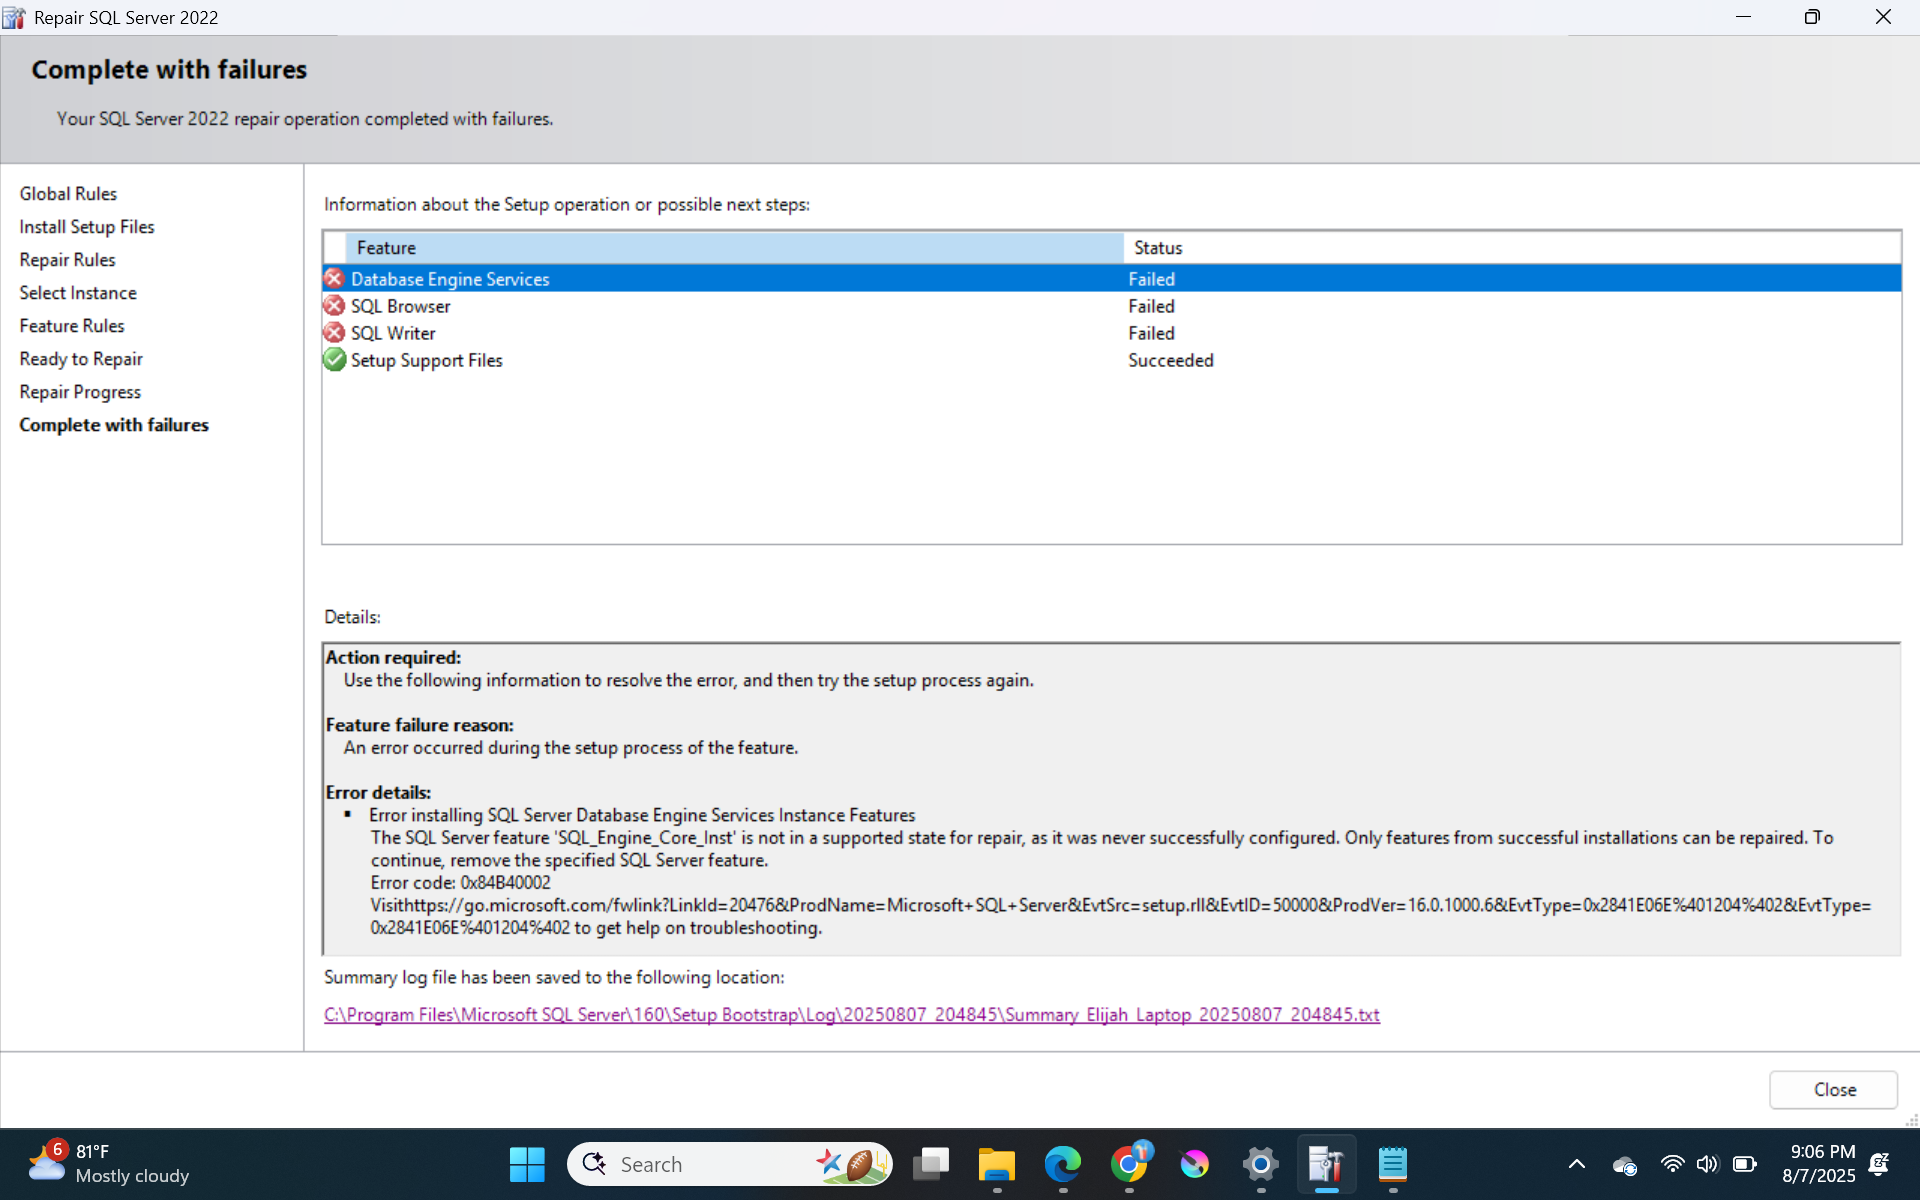Click Global Rules step in sidebar

pos(68,194)
